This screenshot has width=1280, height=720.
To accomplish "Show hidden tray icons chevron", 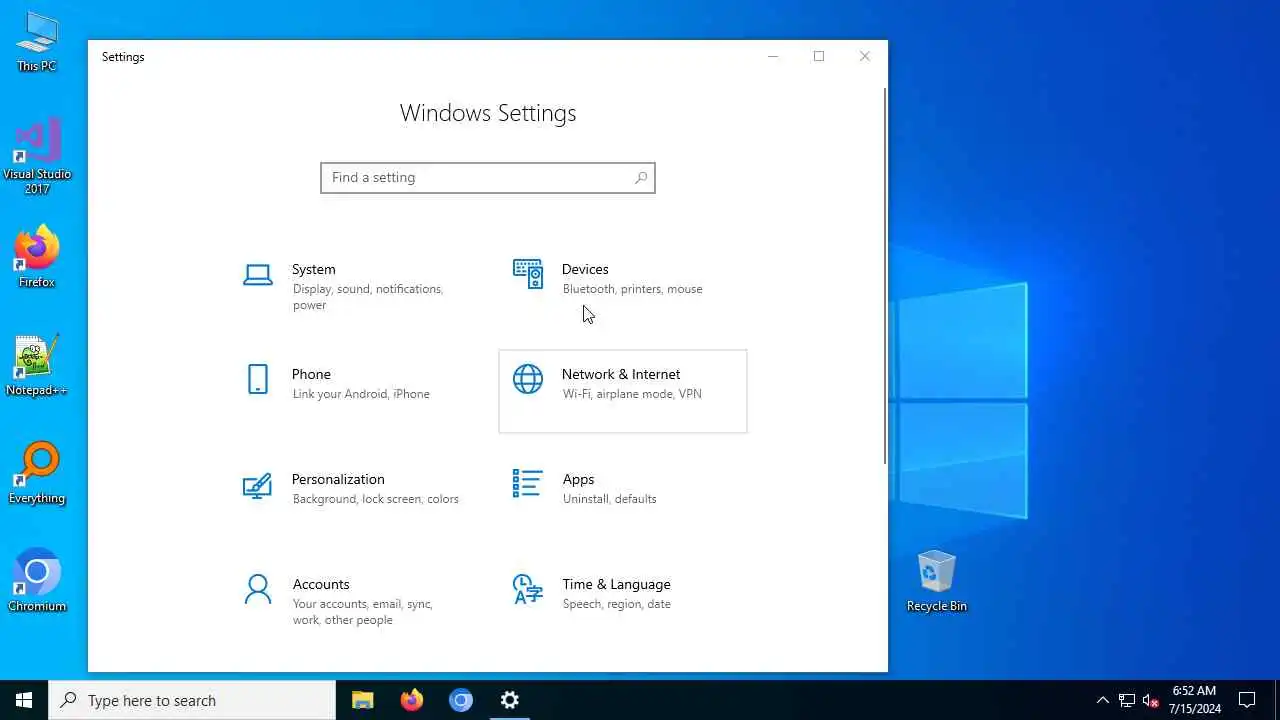I will click(x=1102, y=700).
